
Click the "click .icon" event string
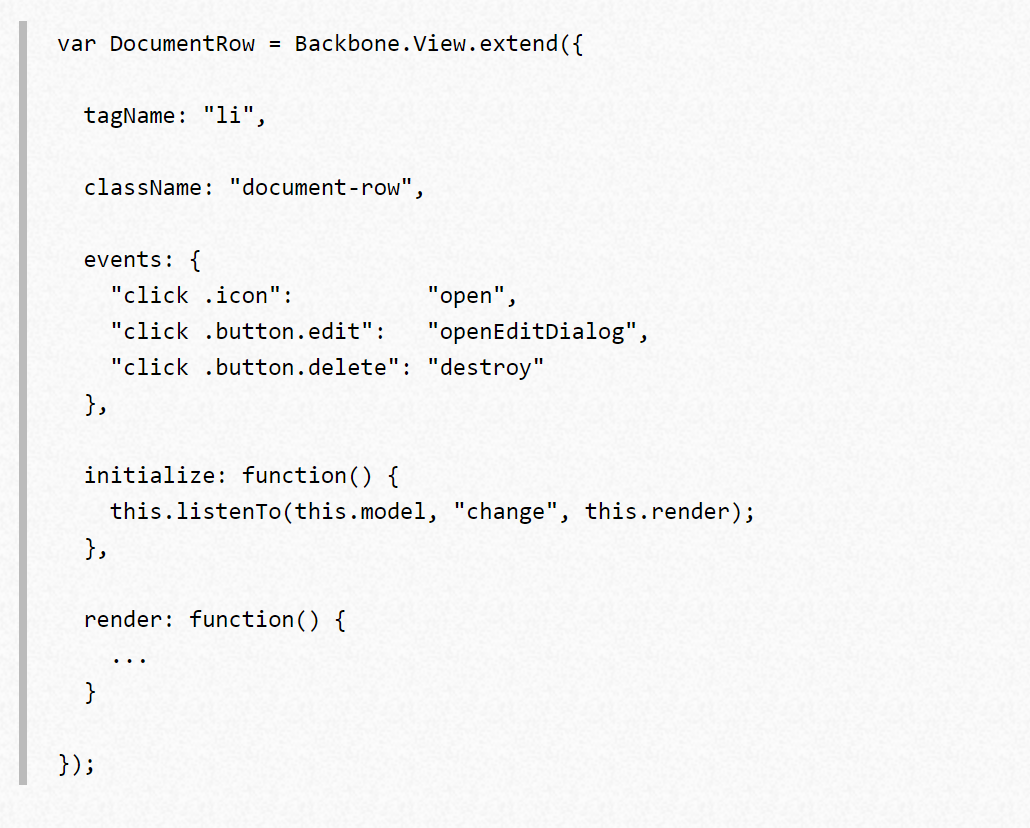[x=195, y=296]
